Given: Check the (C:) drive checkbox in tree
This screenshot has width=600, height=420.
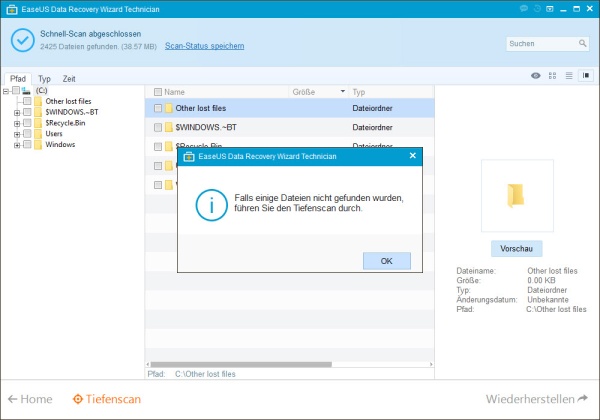Looking at the screenshot, I should coord(16,90).
